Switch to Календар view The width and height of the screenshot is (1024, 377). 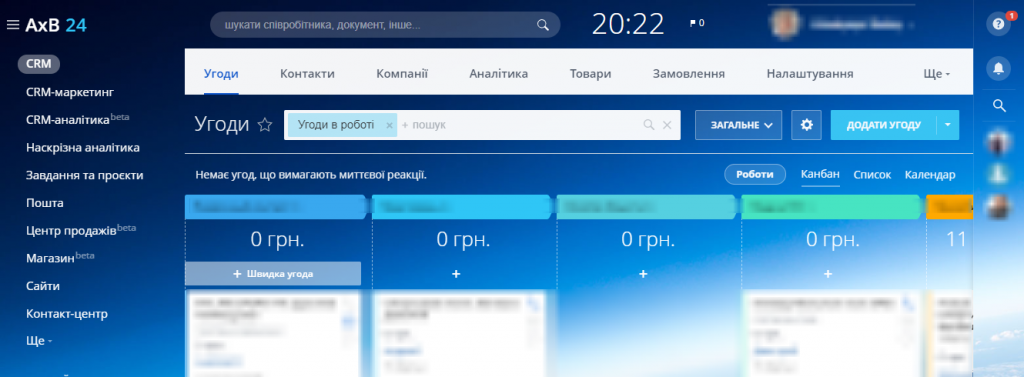tap(930, 174)
